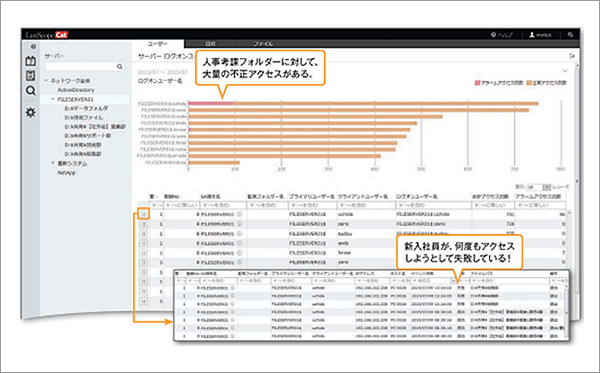Click the uchida client user cell in the table

365,214
